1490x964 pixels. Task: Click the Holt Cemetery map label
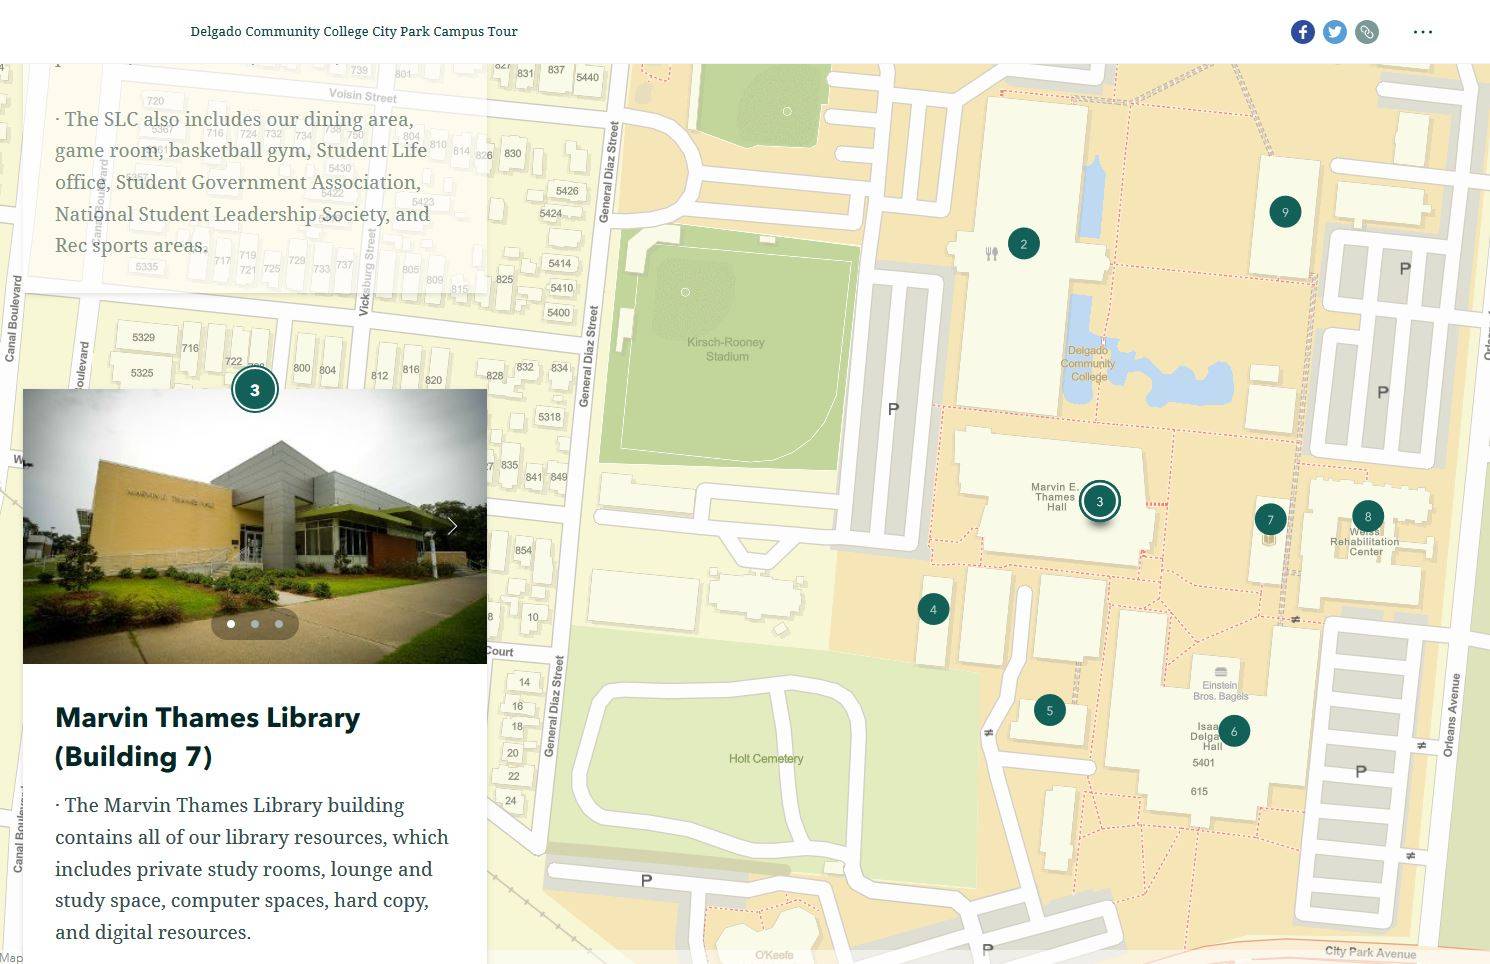coord(766,759)
